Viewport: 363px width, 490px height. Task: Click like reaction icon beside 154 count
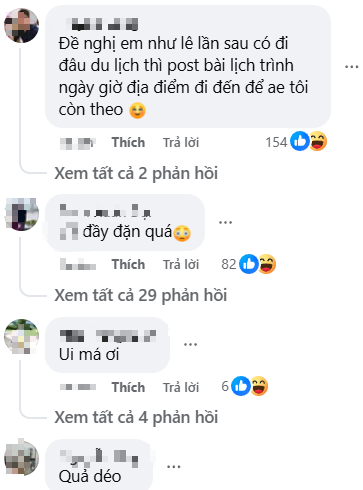300,141
